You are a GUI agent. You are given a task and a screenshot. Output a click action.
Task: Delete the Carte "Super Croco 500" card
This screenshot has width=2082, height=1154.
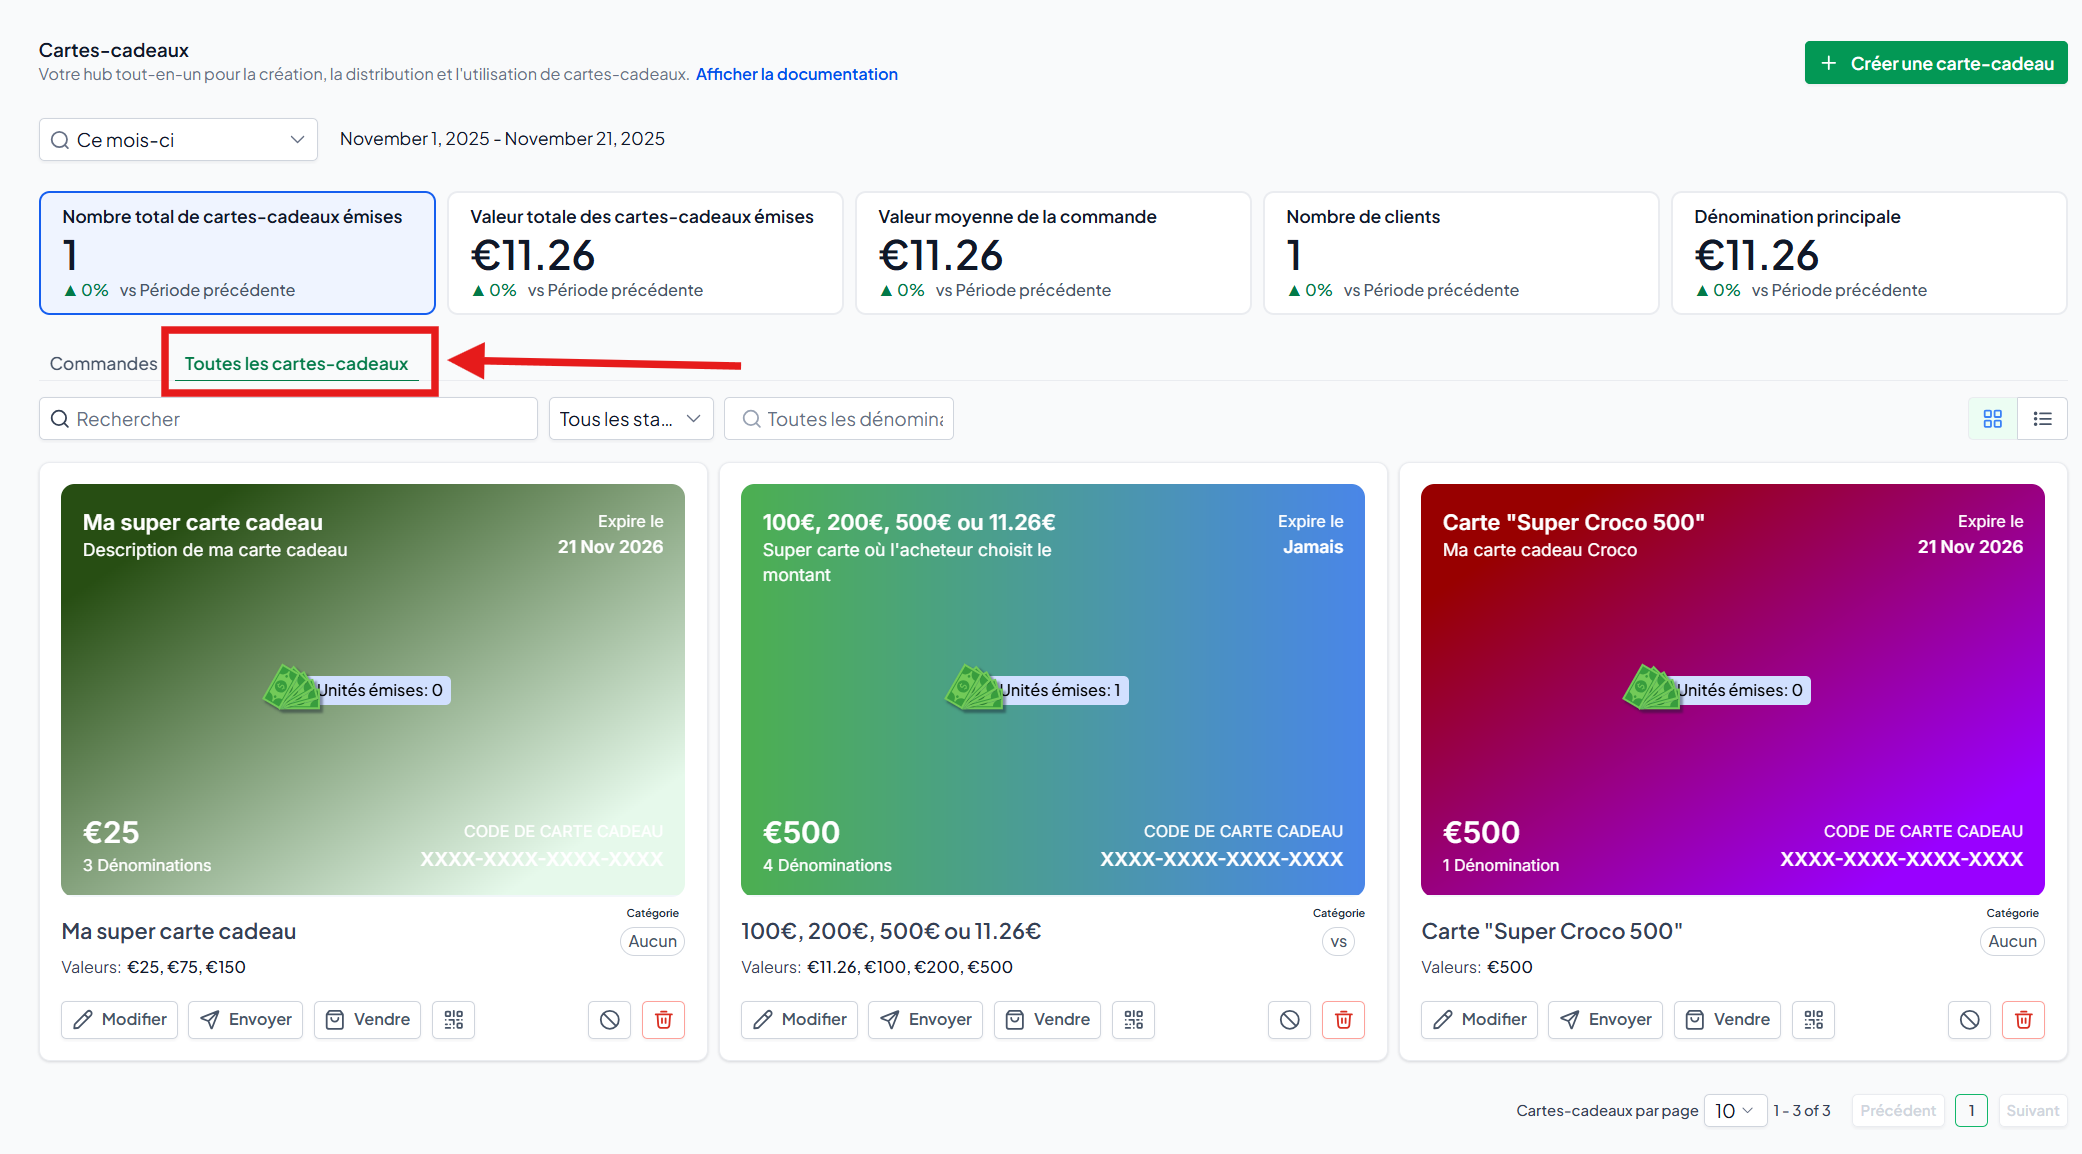2023,1019
